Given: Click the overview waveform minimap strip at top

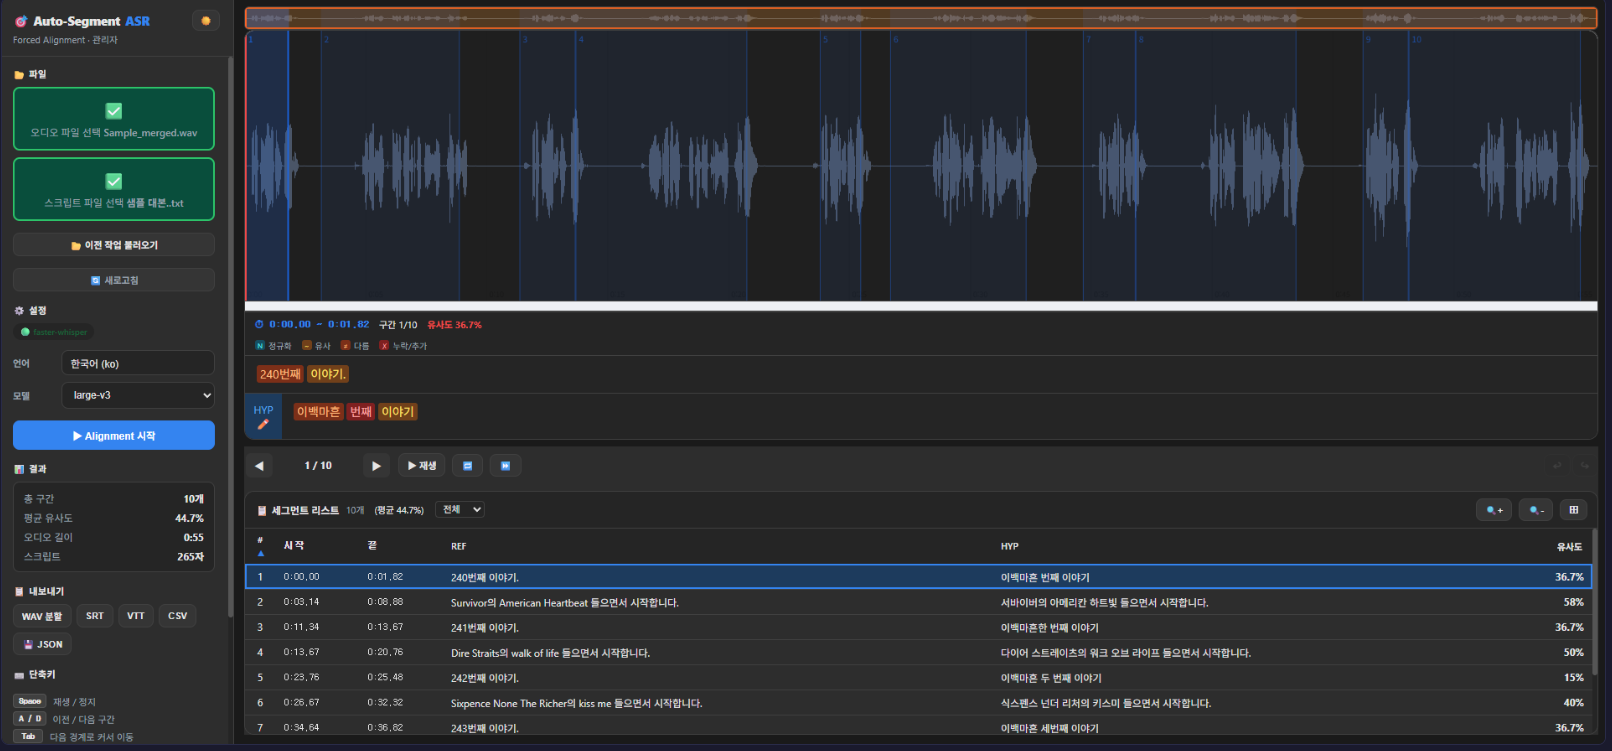Looking at the screenshot, I should point(920,18).
